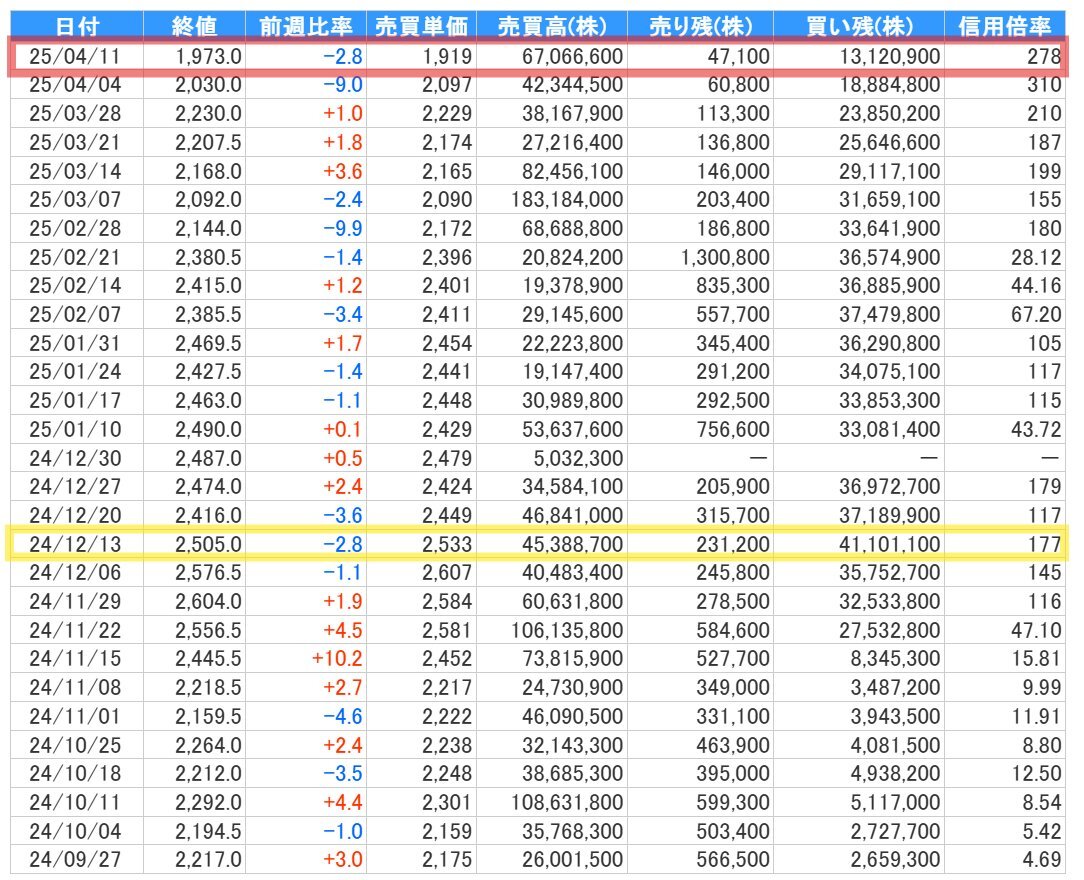The image size is (1084, 880).
Task: Click volume value 5,032,300
Action: (578, 458)
